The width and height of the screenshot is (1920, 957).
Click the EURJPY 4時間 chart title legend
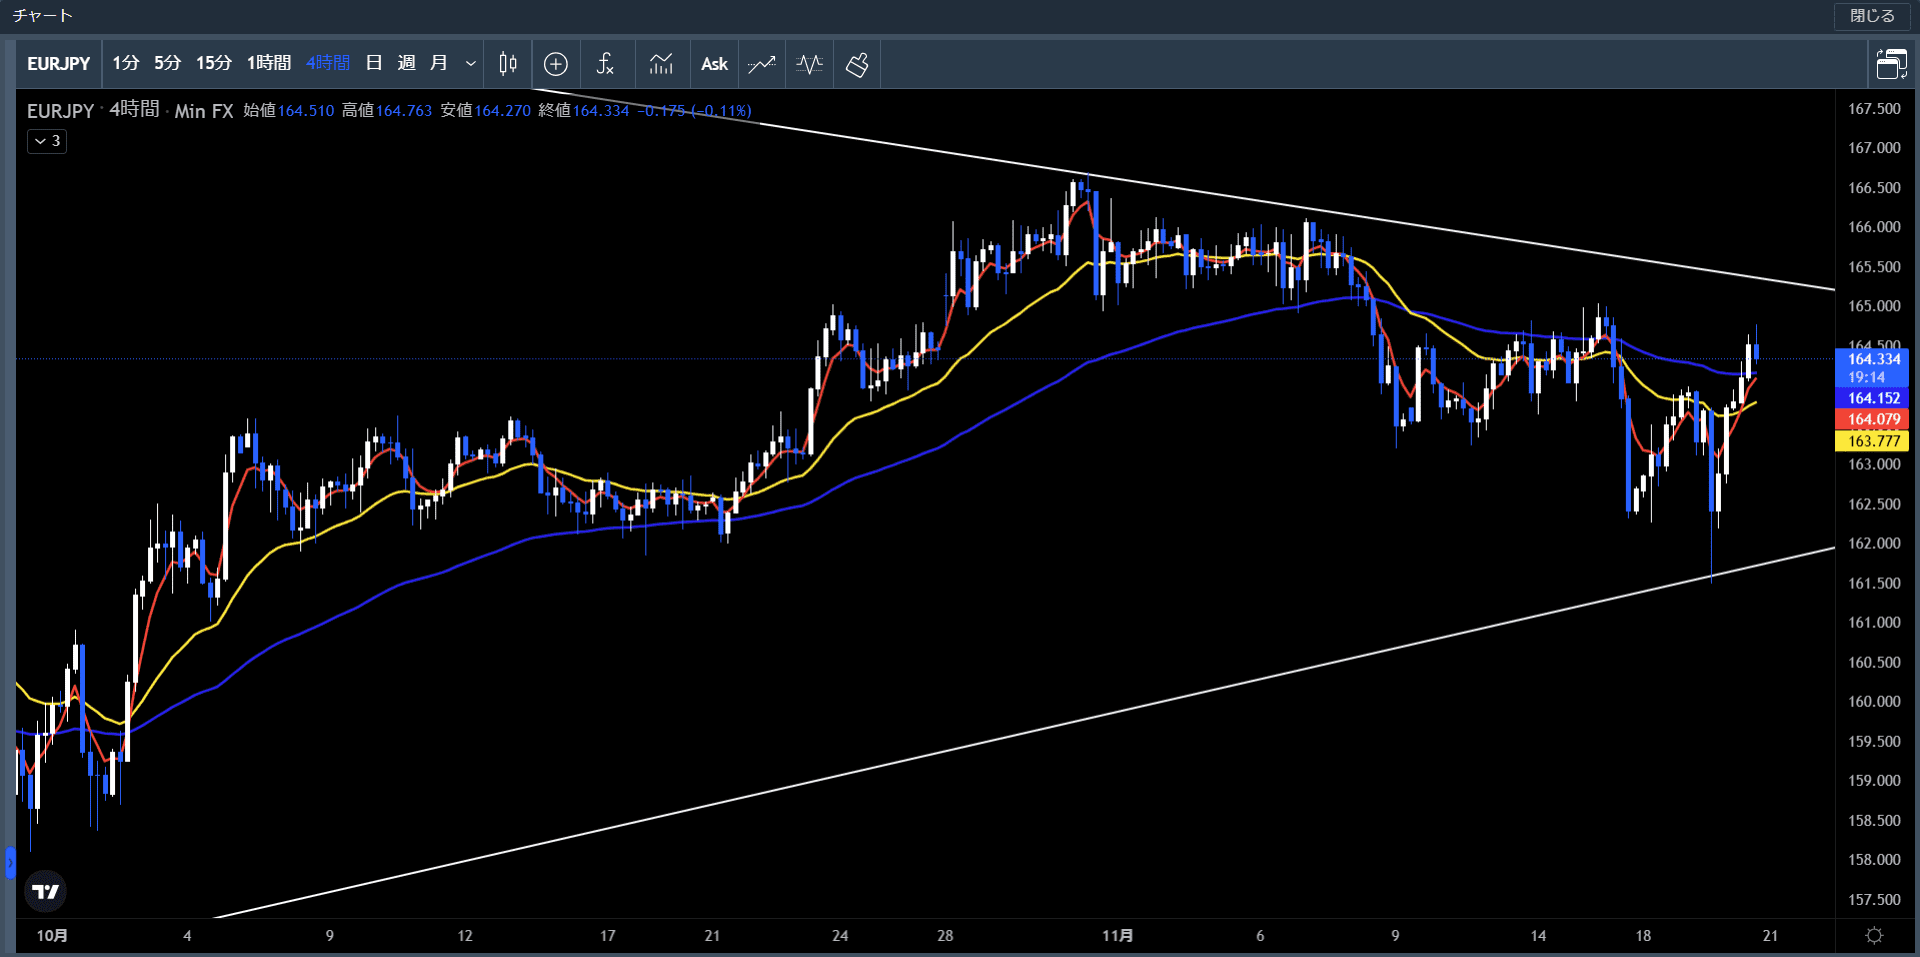130,110
